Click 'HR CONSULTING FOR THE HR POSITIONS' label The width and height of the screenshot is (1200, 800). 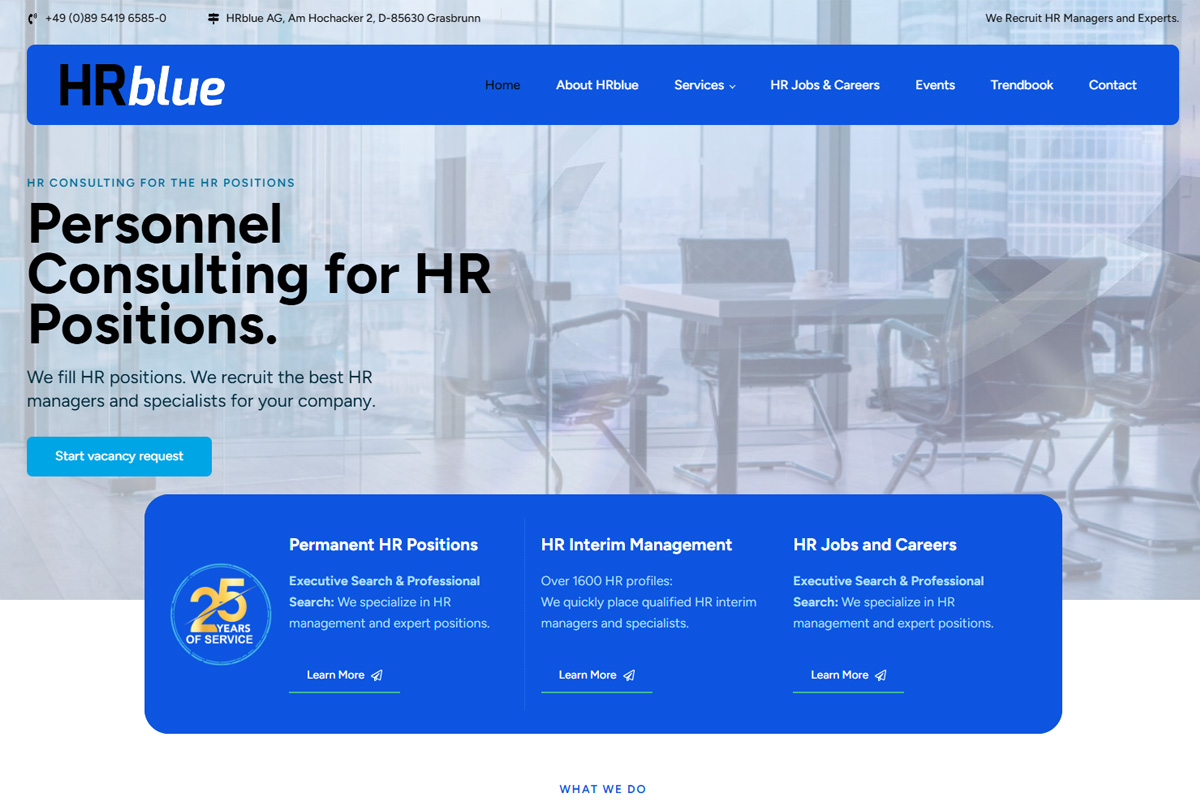click(161, 183)
